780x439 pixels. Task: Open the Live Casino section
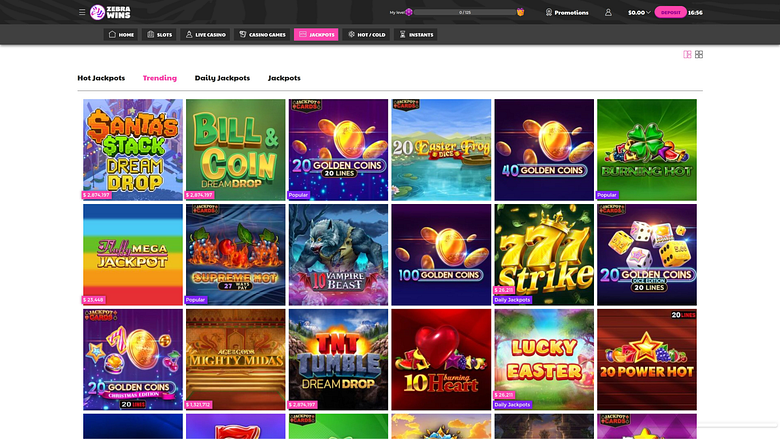coord(205,34)
